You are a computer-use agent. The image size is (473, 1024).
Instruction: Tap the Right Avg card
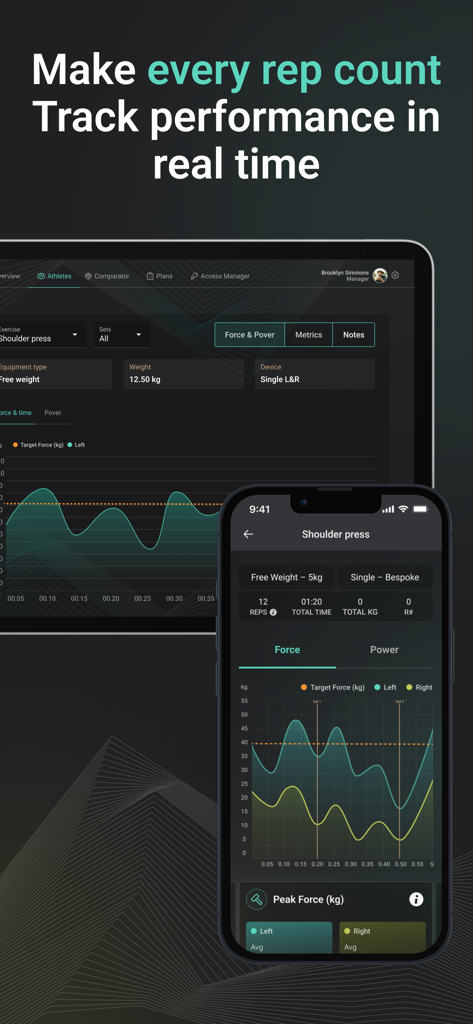point(383,938)
